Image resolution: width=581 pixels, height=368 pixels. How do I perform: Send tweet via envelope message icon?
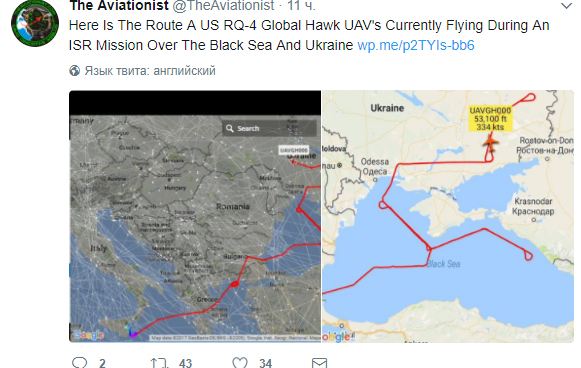(319, 363)
